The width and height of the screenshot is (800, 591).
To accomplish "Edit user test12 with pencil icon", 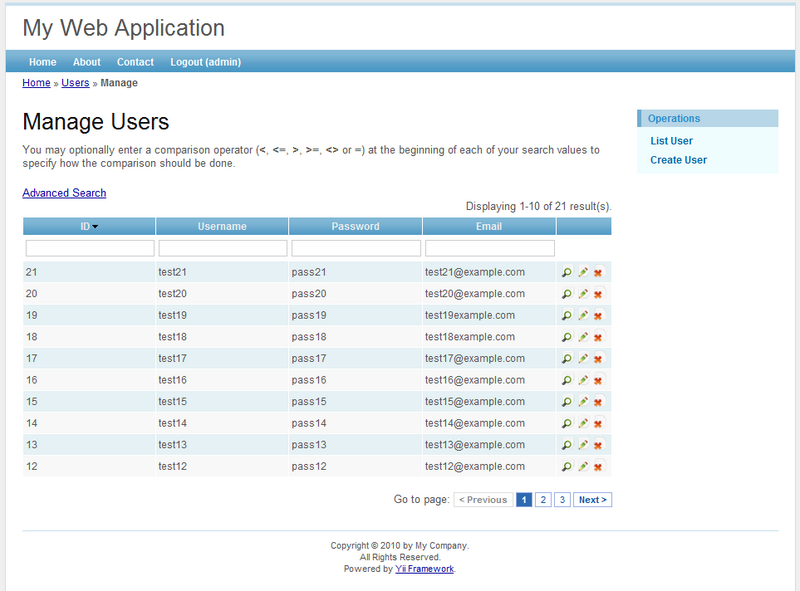I will (583, 466).
